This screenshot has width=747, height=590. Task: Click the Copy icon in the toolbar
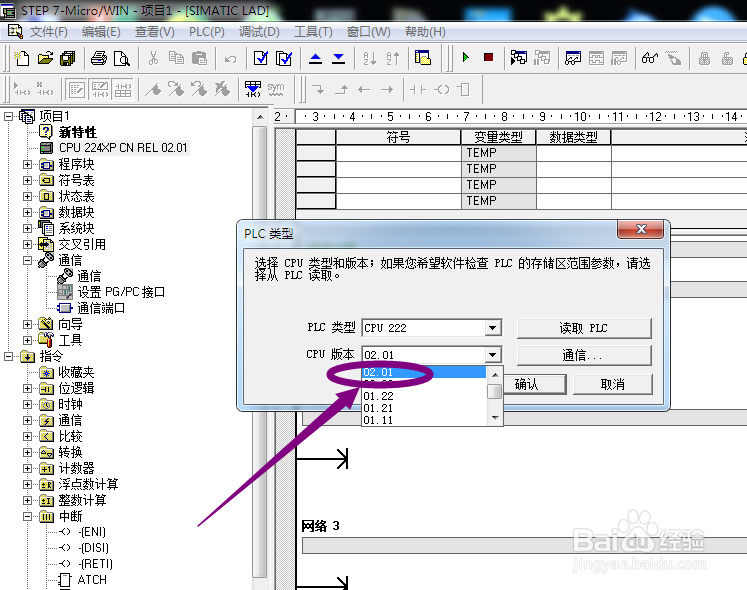176,58
